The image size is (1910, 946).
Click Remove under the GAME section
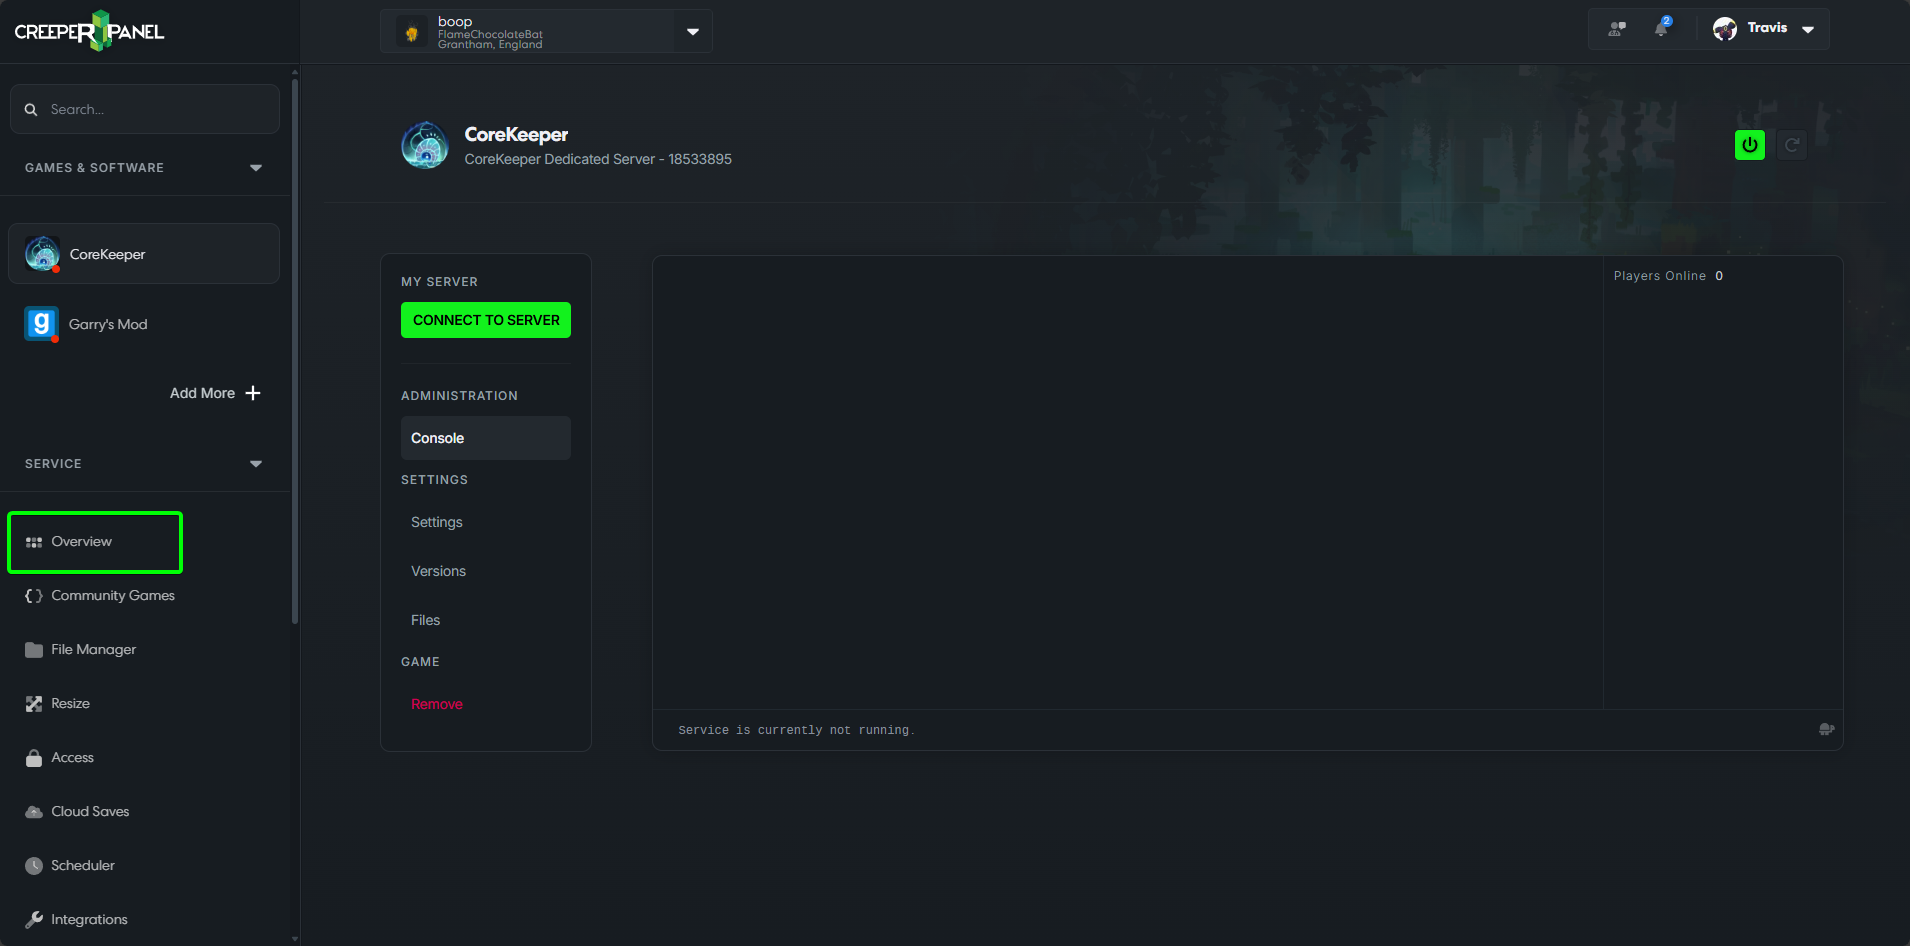(x=436, y=703)
